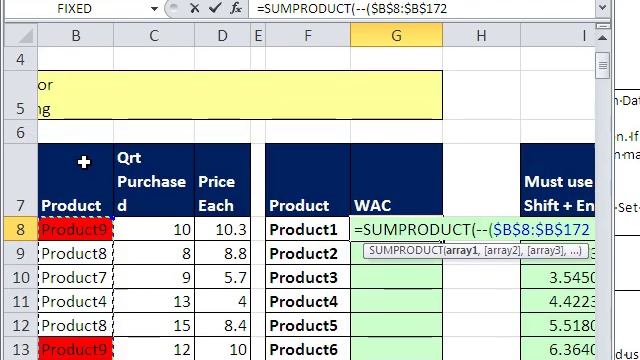Click inside the formula bar text
This screenshot has width=640, height=360.
point(422,9)
